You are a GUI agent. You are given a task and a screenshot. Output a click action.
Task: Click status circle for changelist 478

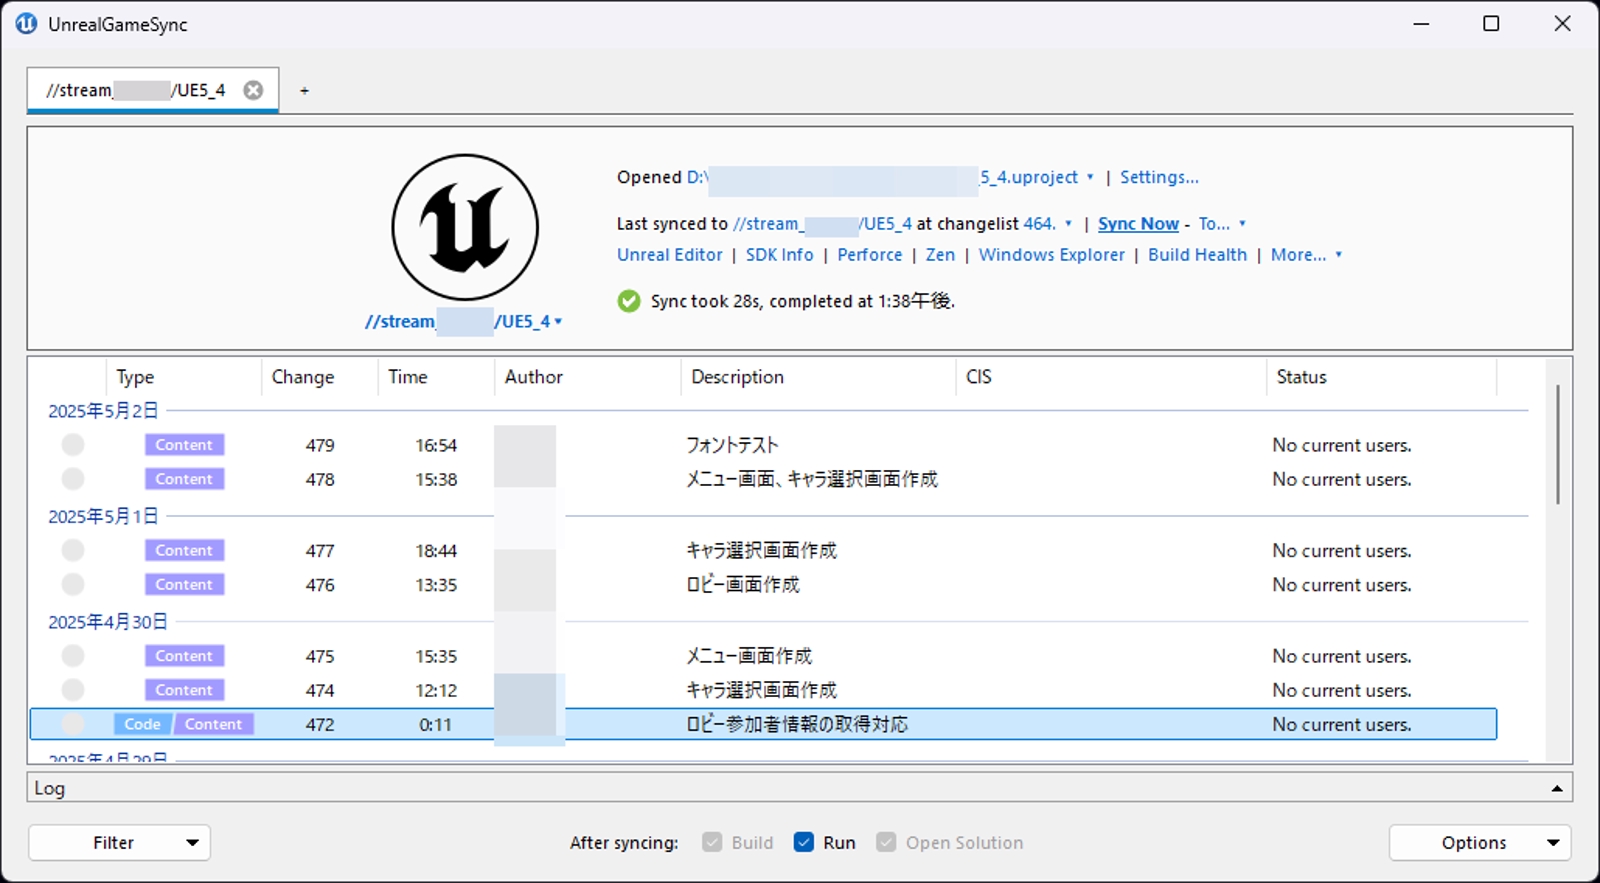[x=73, y=479]
